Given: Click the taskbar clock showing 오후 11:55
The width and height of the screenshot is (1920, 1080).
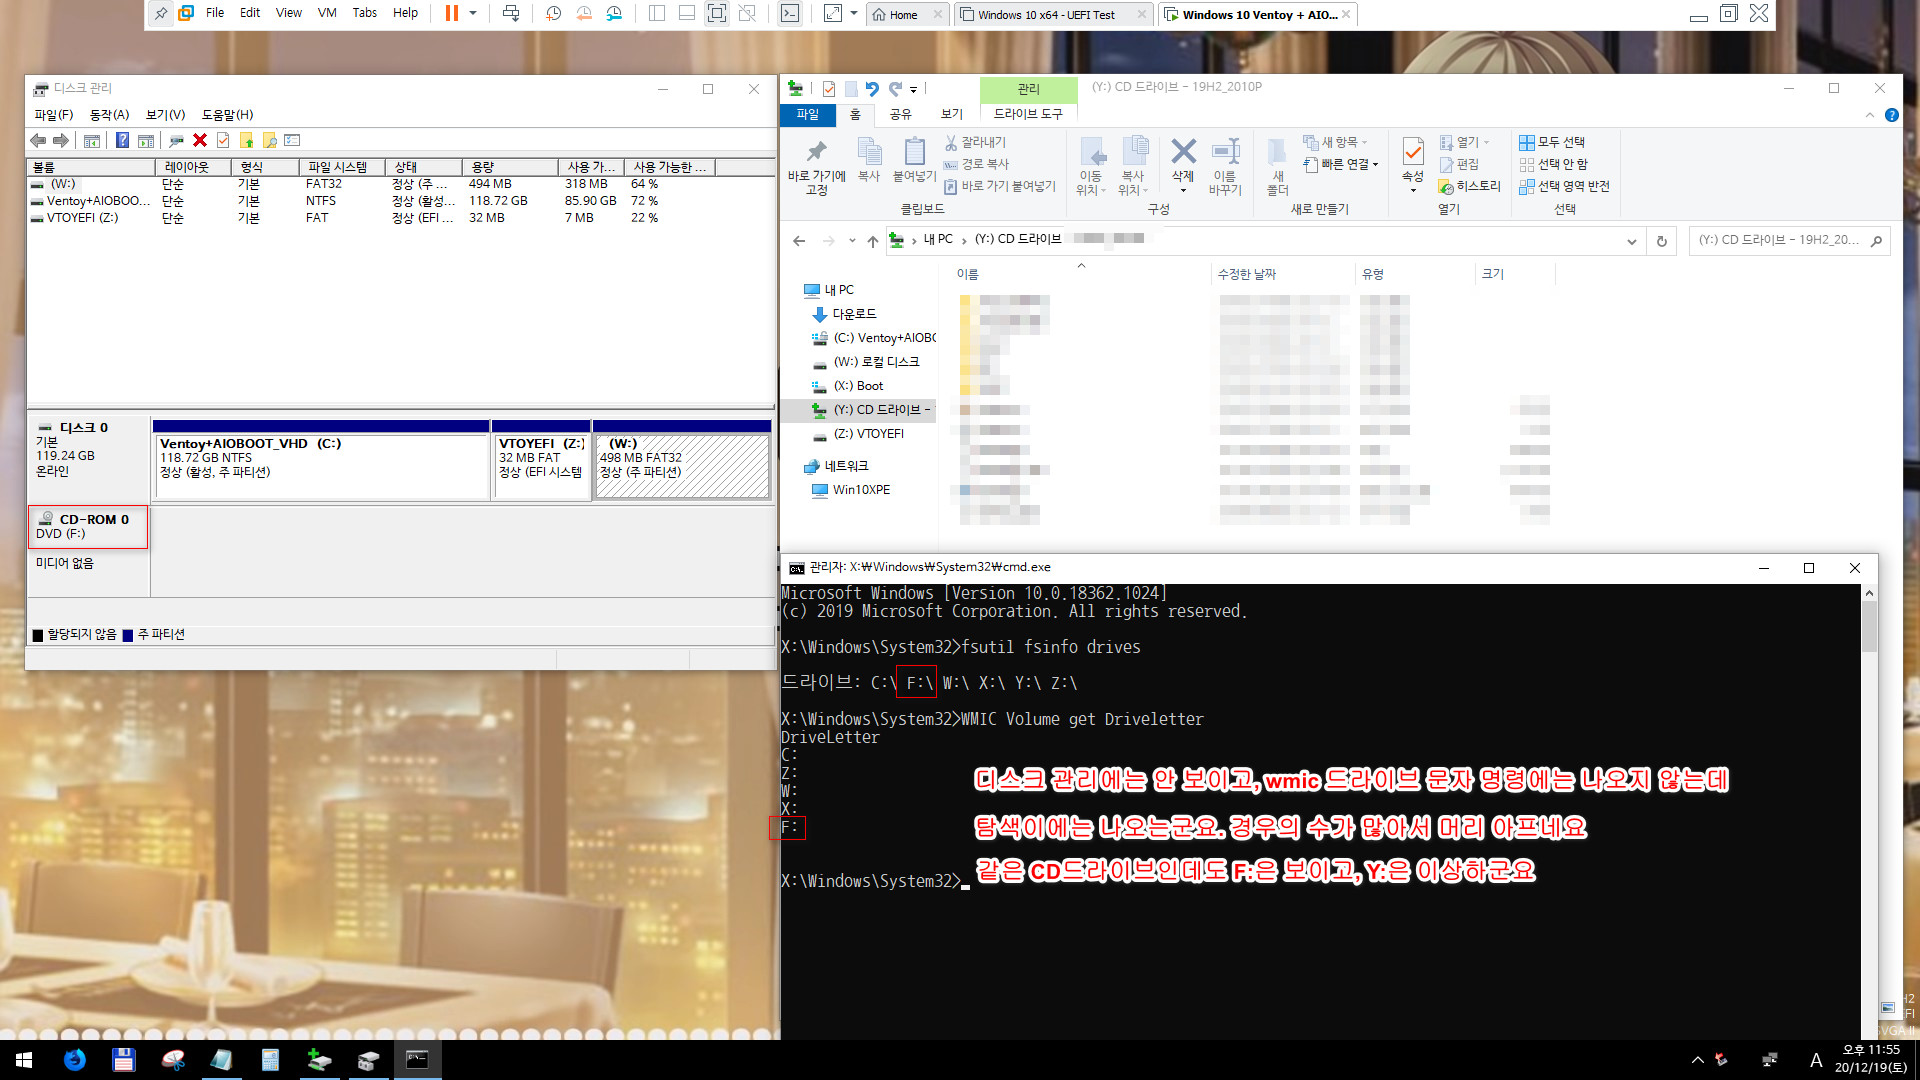Looking at the screenshot, I should tap(1870, 1059).
